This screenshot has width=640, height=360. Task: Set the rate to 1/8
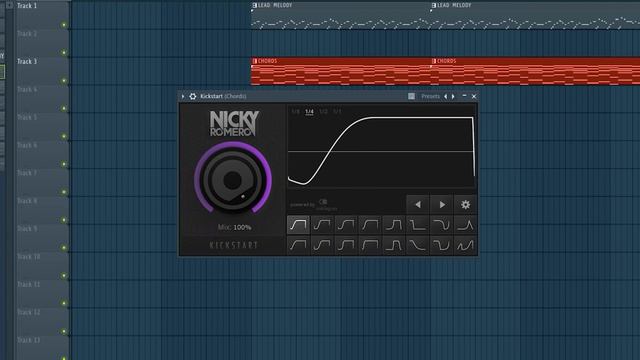(x=296, y=111)
